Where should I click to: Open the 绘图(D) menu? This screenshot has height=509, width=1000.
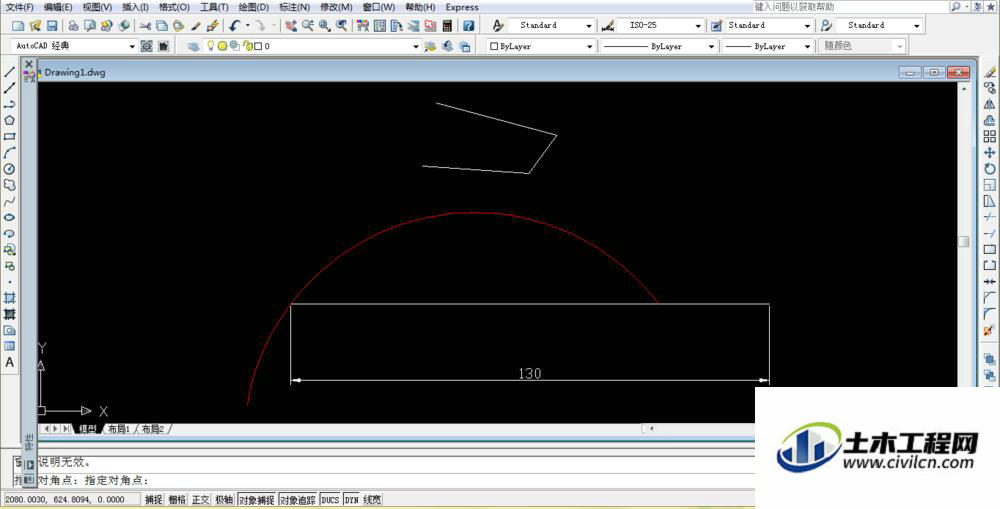click(253, 7)
